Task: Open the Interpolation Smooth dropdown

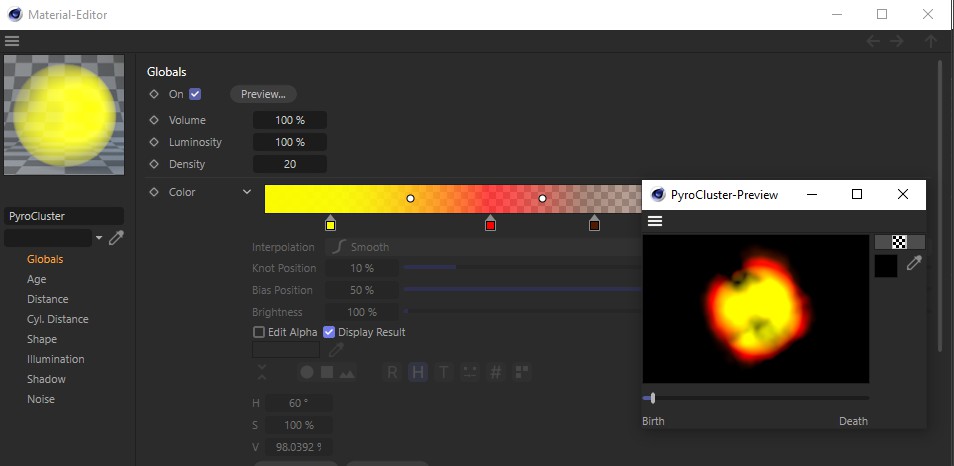Action: pyautogui.click(x=484, y=247)
